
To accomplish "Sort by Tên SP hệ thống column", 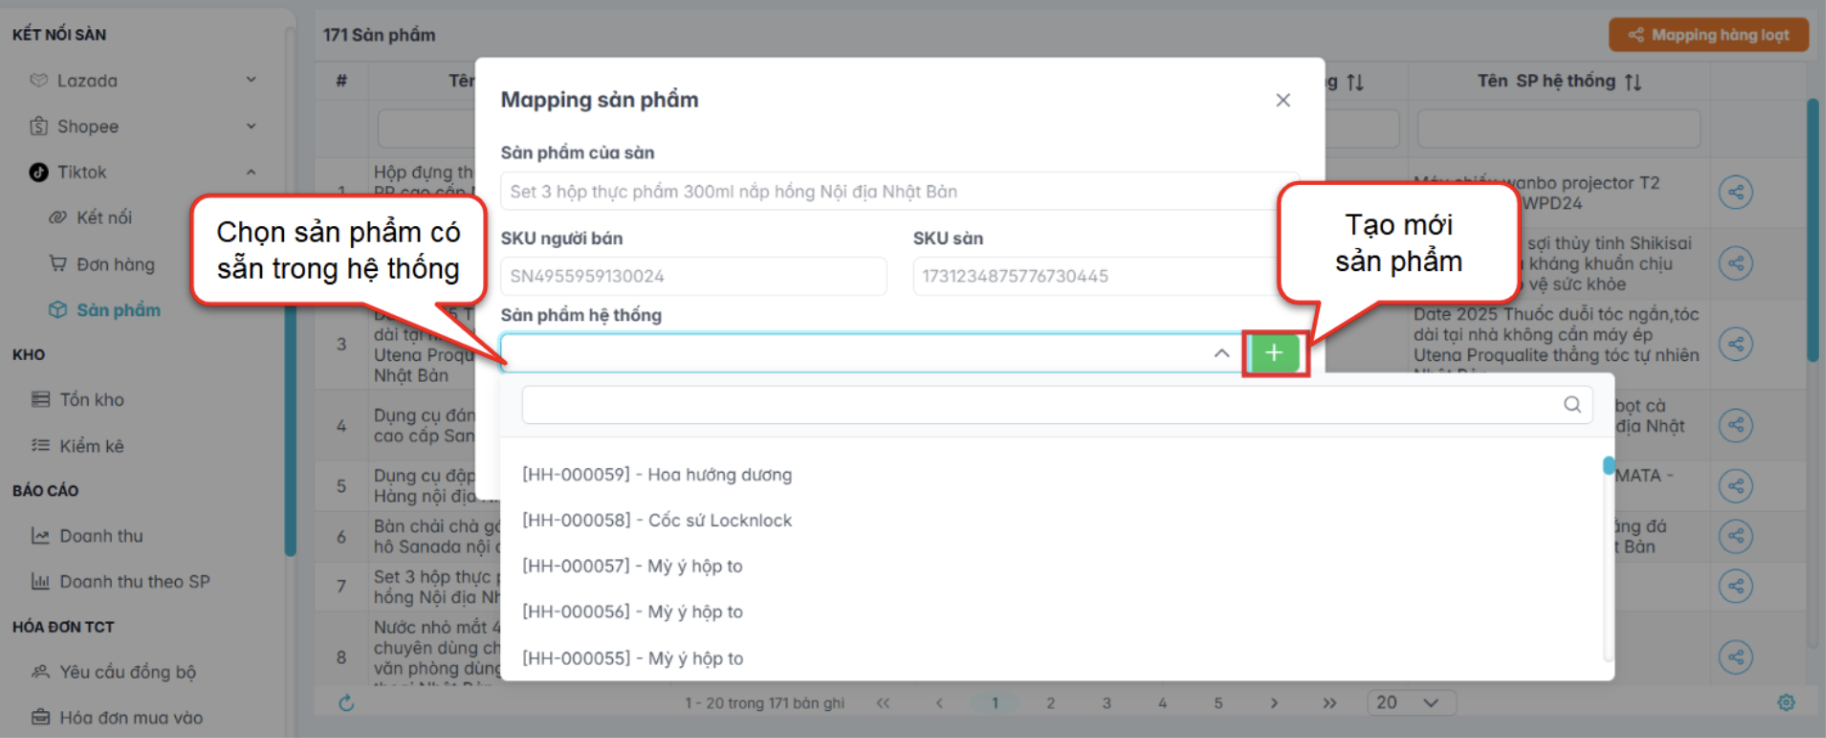I will 1633,82.
